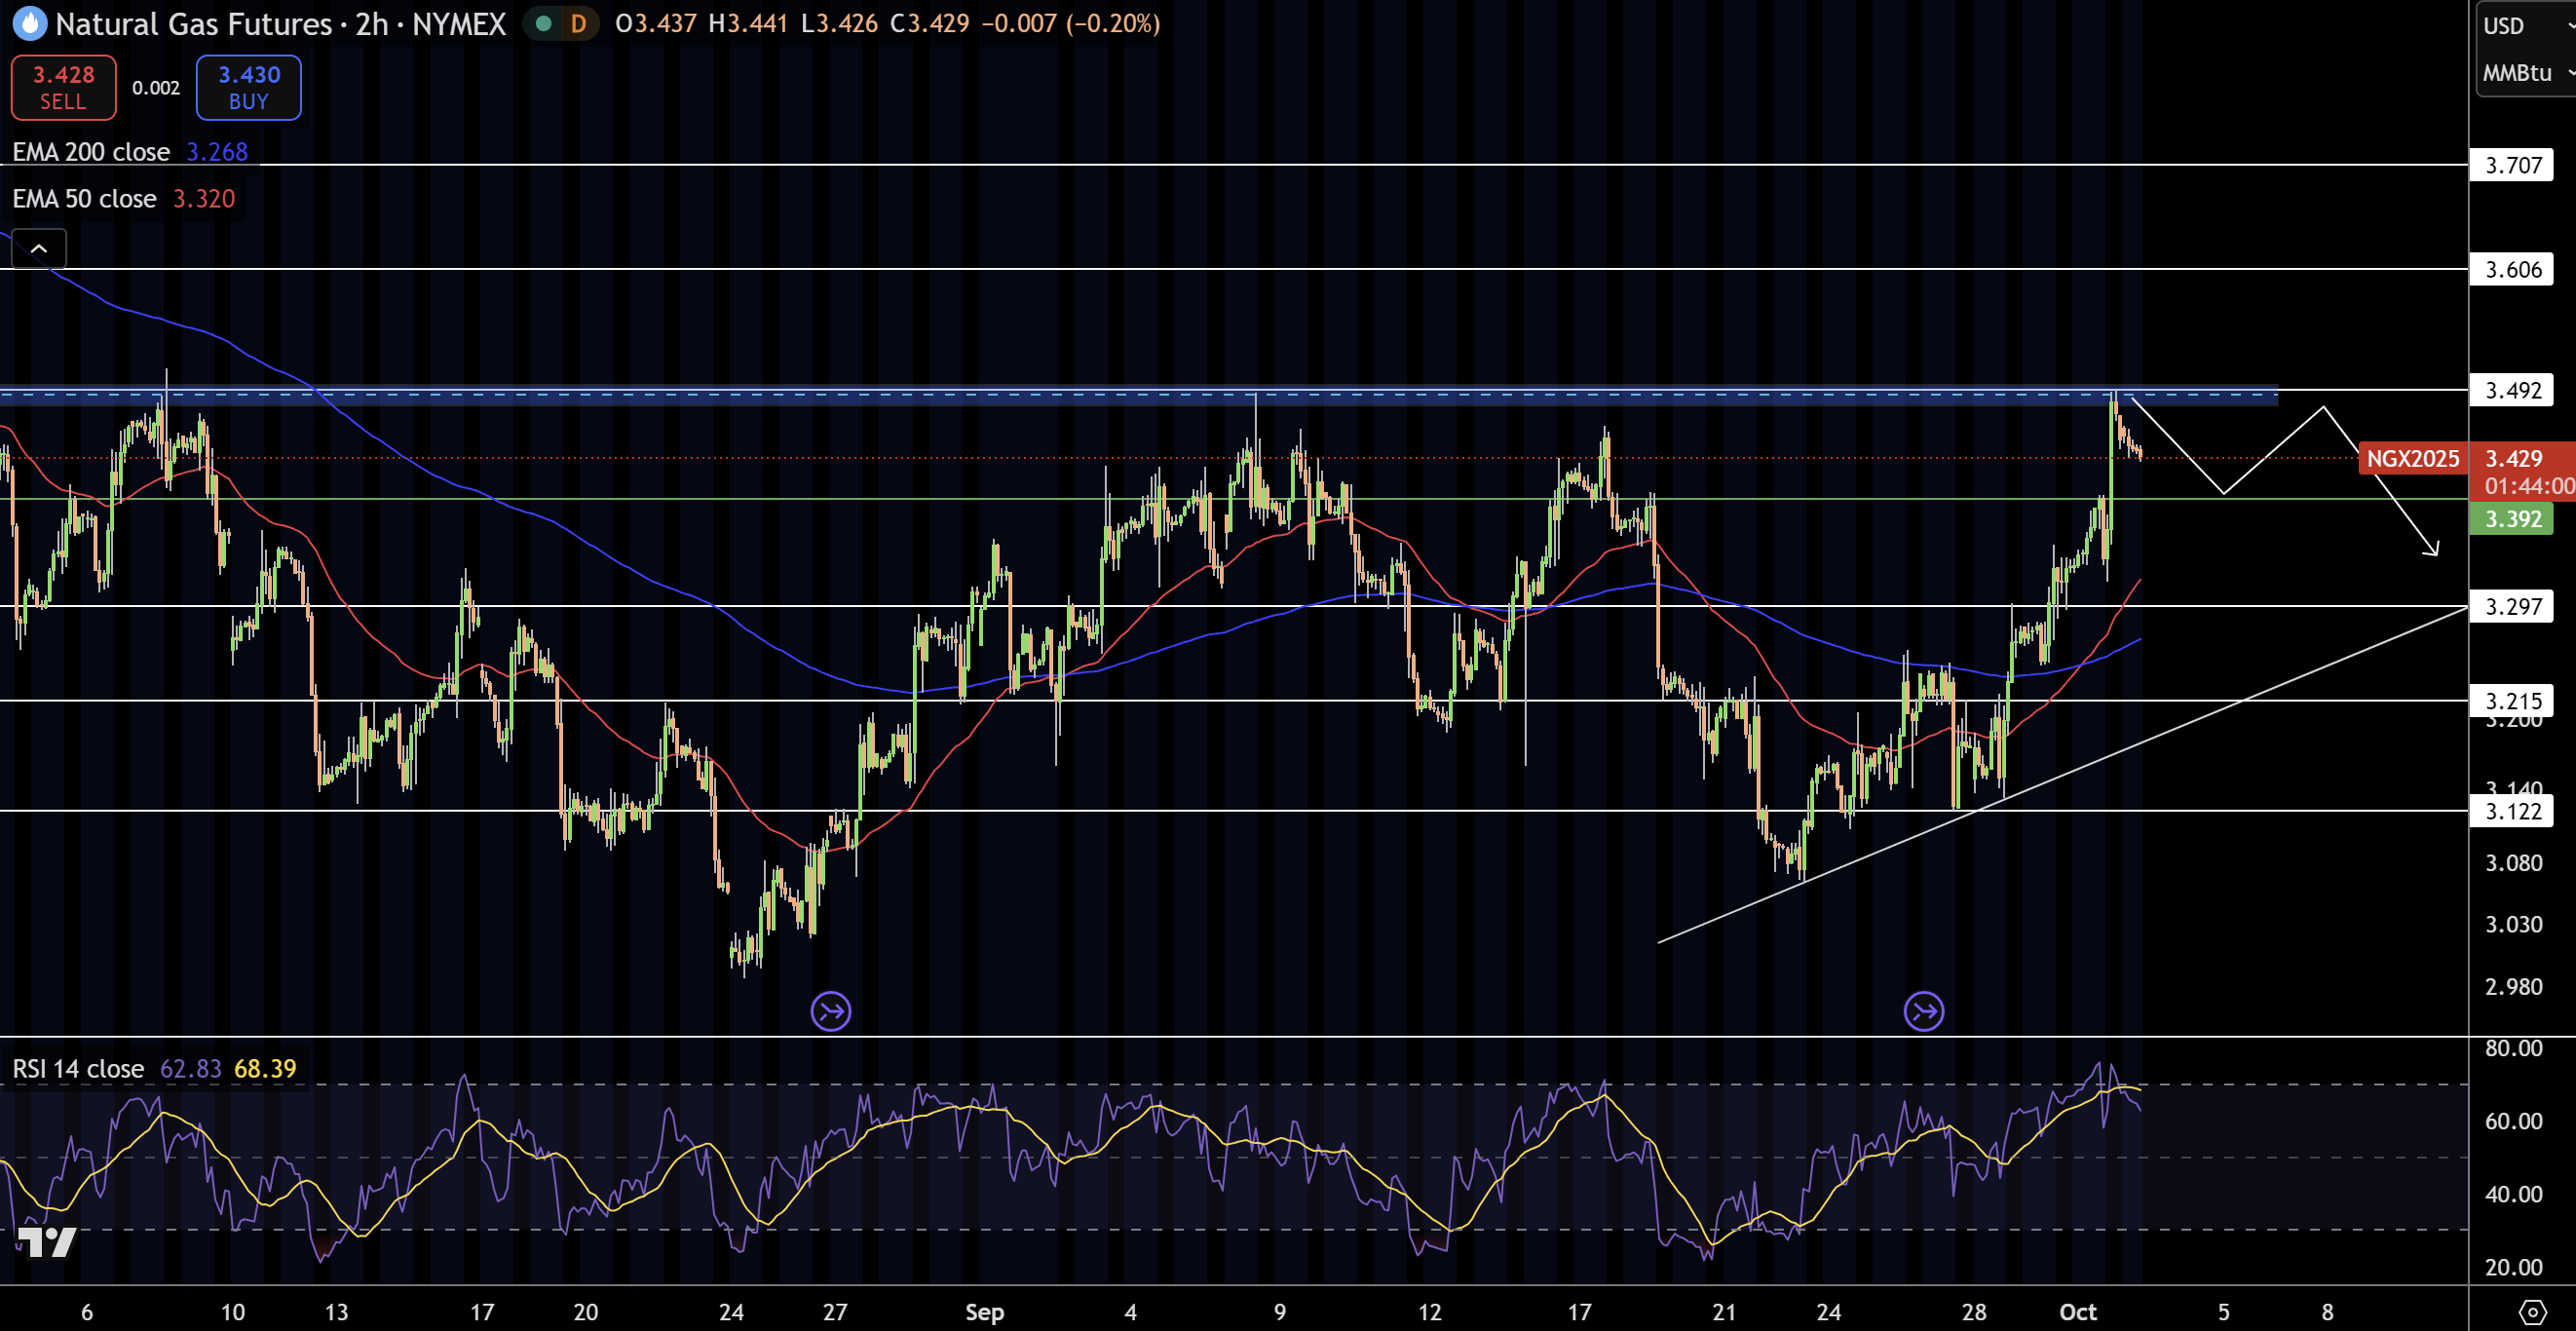This screenshot has width=2576, height=1331.
Task: Click the orange delayed data D indicator
Action: (x=578, y=23)
